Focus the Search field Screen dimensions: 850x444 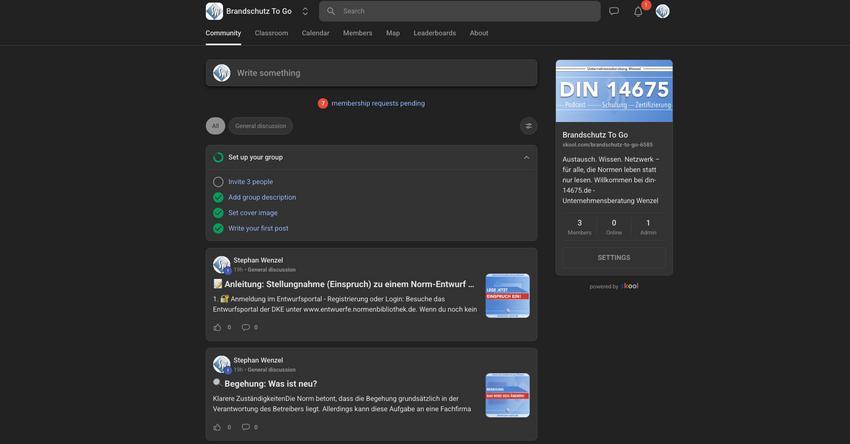tap(460, 11)
